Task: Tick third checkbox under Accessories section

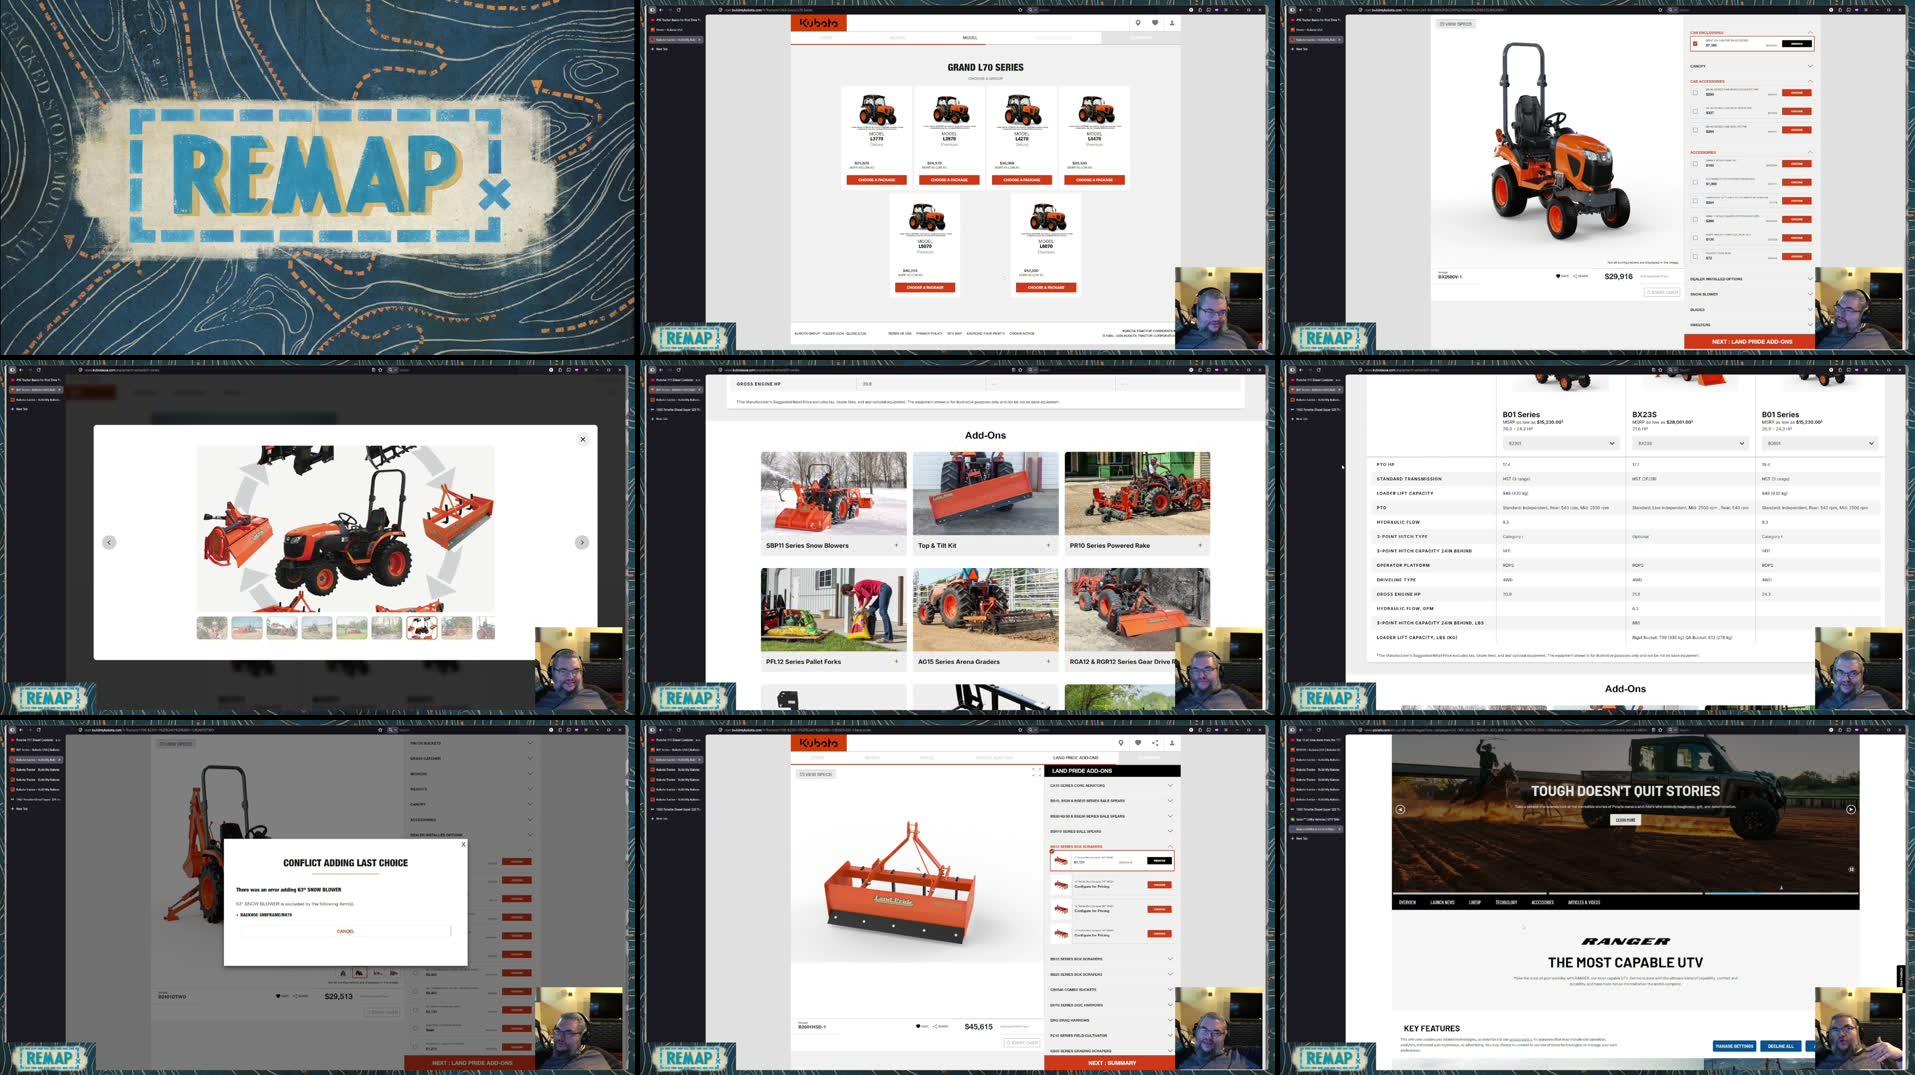Action: [1695, 201]
